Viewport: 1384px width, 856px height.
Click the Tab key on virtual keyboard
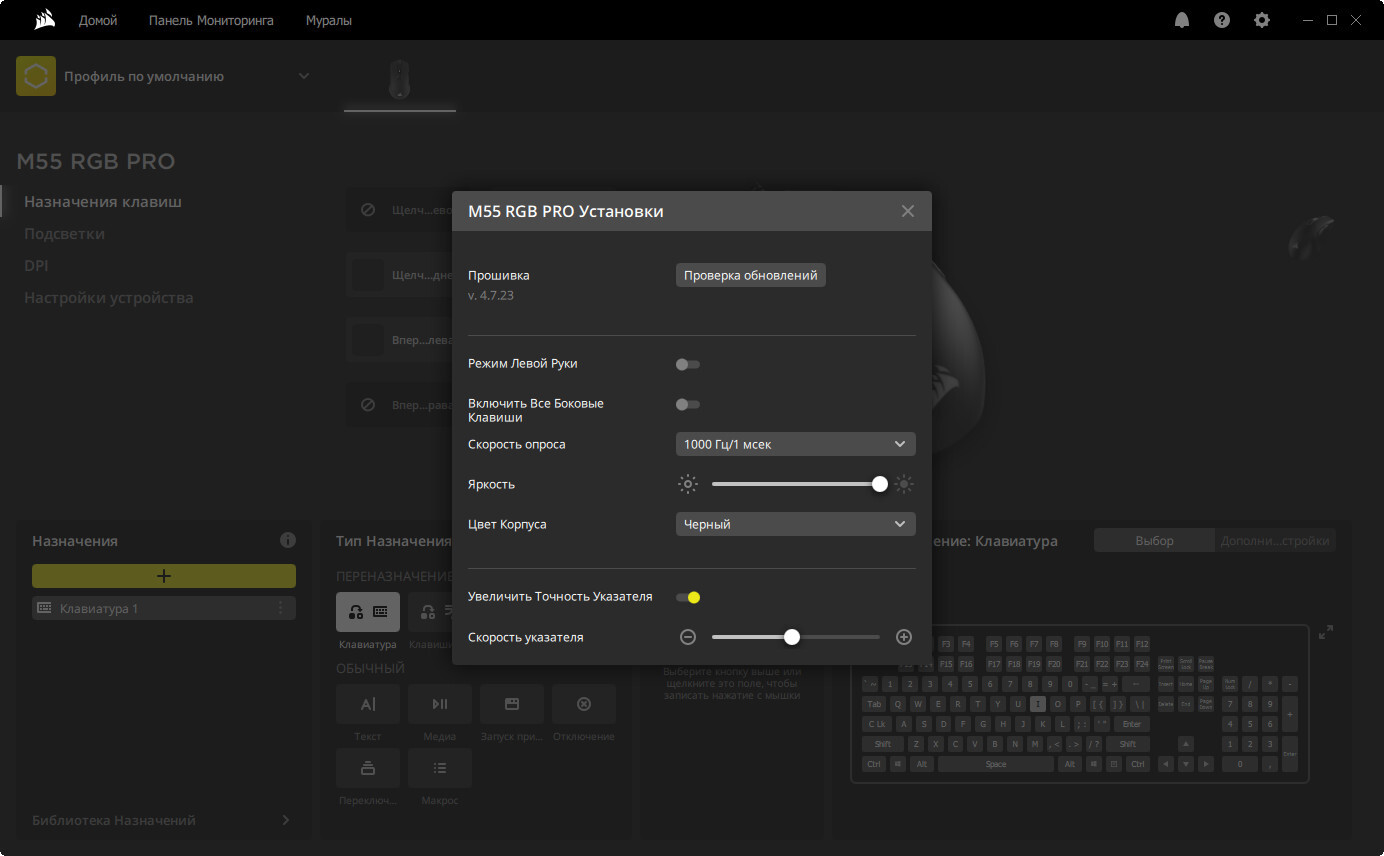tap(875, 704)
